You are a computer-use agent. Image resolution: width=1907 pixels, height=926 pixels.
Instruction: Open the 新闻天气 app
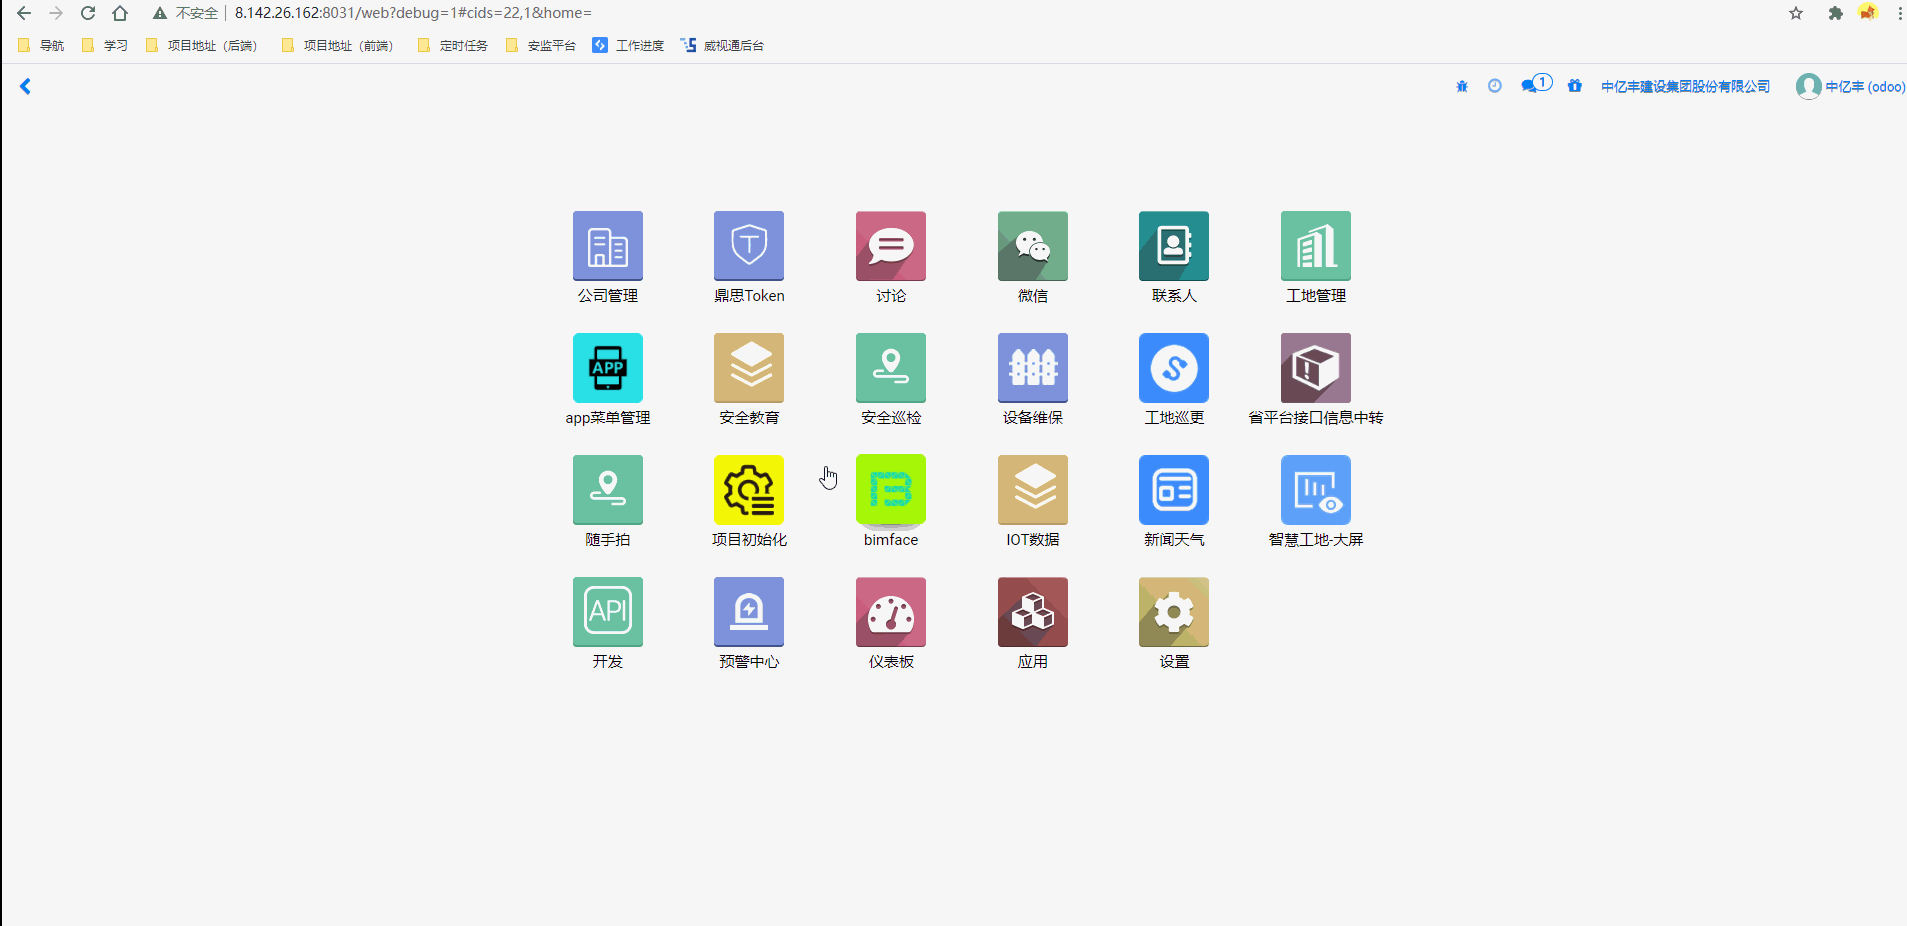(1174, 490)
